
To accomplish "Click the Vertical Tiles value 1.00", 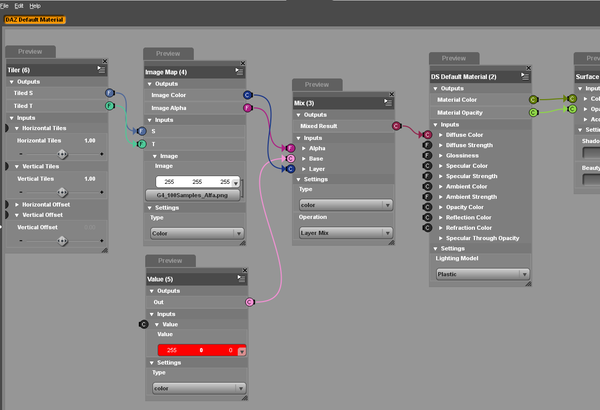I will tap(90, 179).
